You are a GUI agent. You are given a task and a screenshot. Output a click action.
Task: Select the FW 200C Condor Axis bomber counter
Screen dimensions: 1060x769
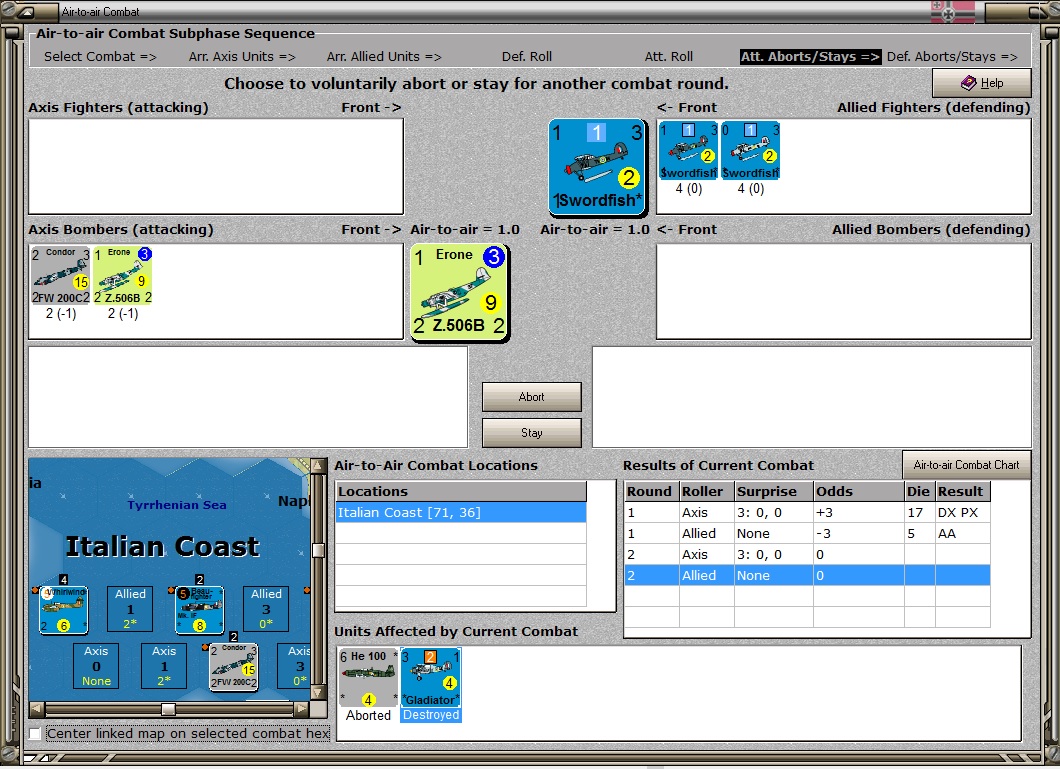pyautogui.click(x=61, y=276)
